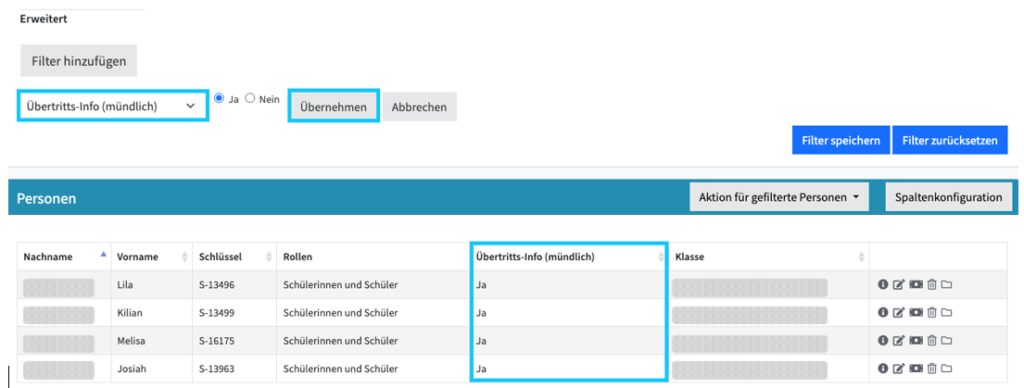This screenshot has width=1024, height=388.
Task: Click the trash icon in Kilian's row
Action: coord(932,312)
